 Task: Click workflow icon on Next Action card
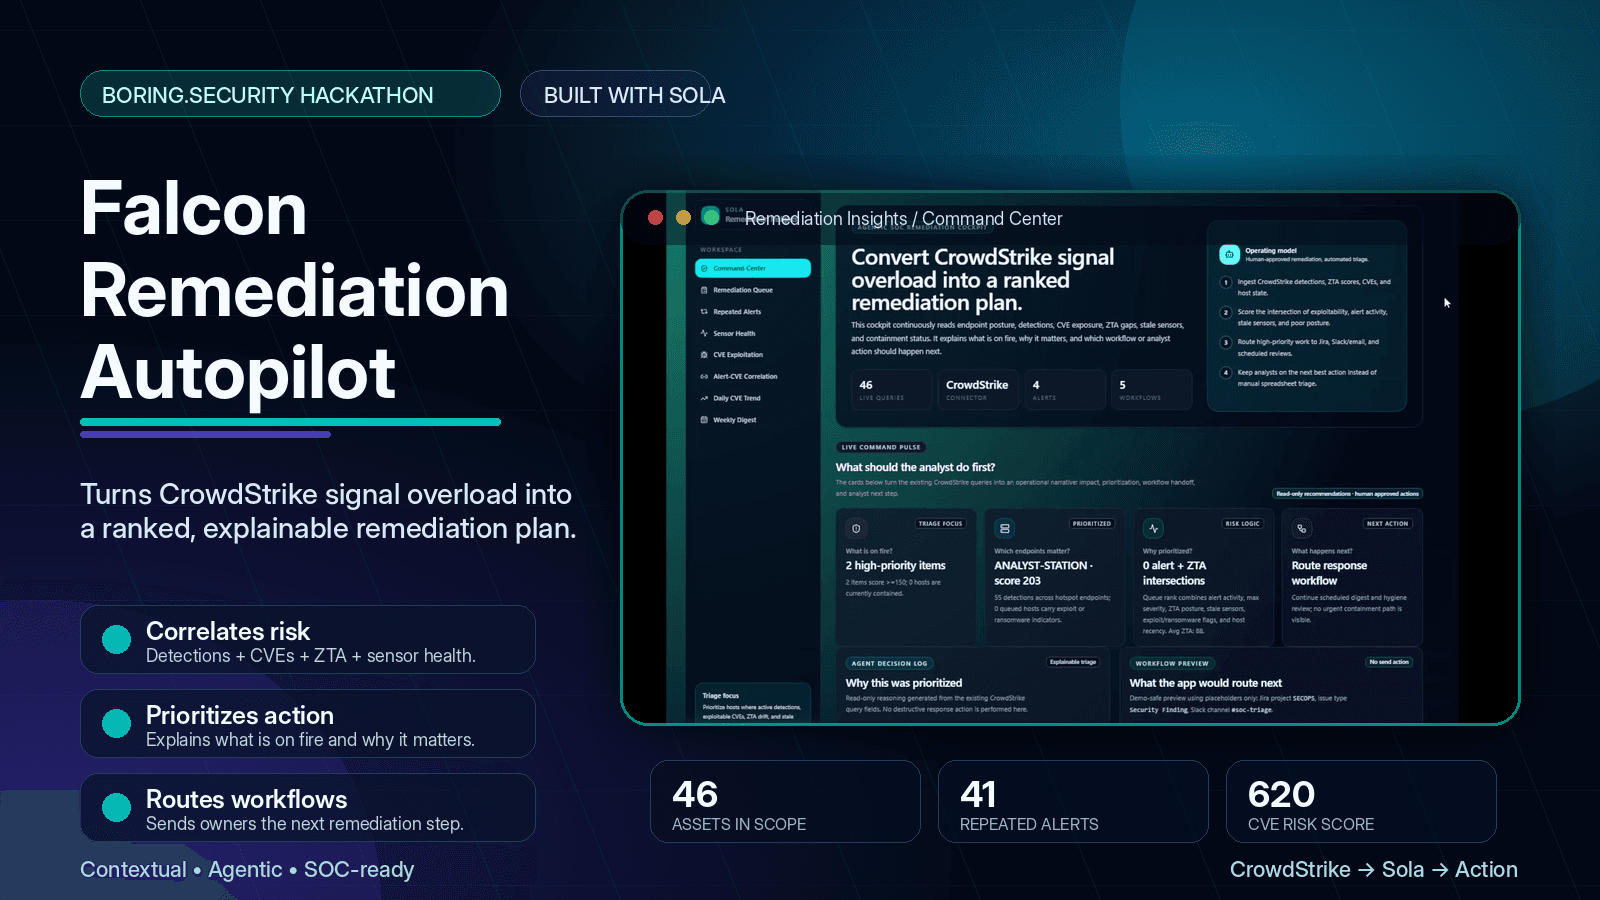pos(1301,528)
